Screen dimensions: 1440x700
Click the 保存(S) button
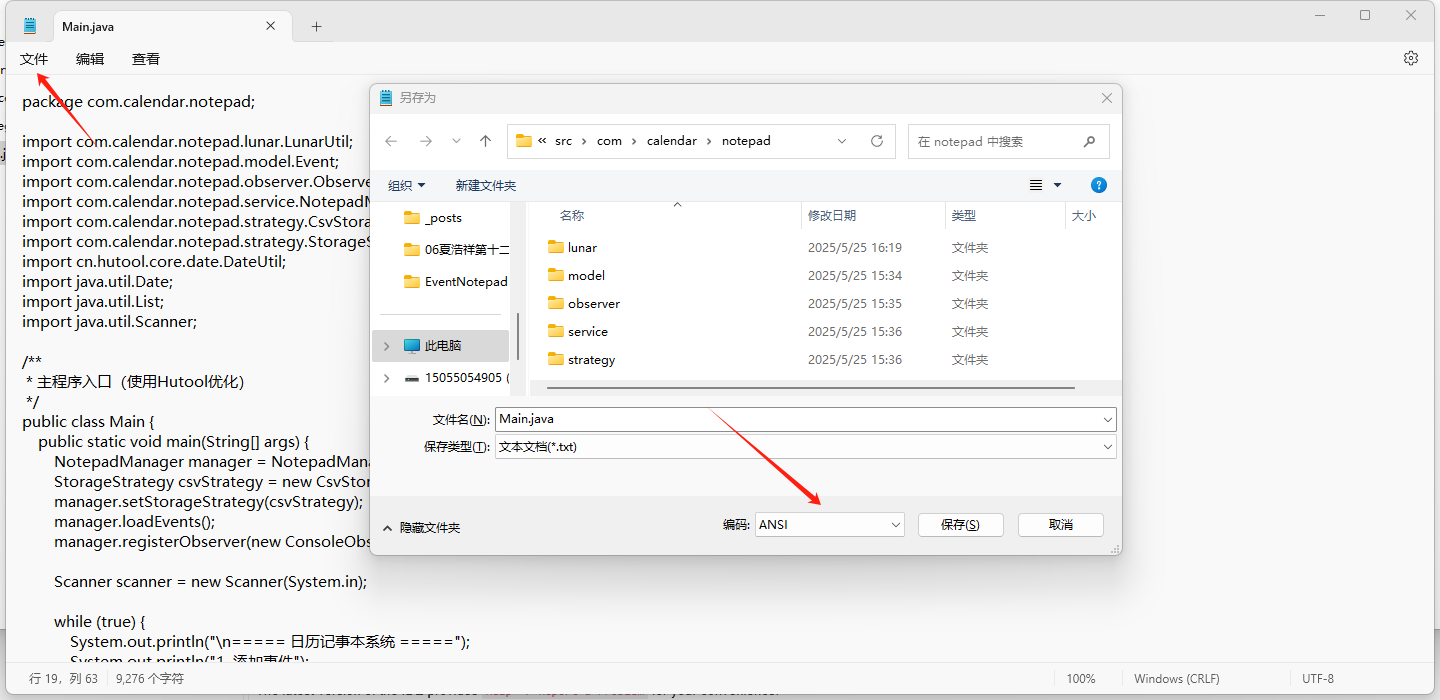coord(960,524)
